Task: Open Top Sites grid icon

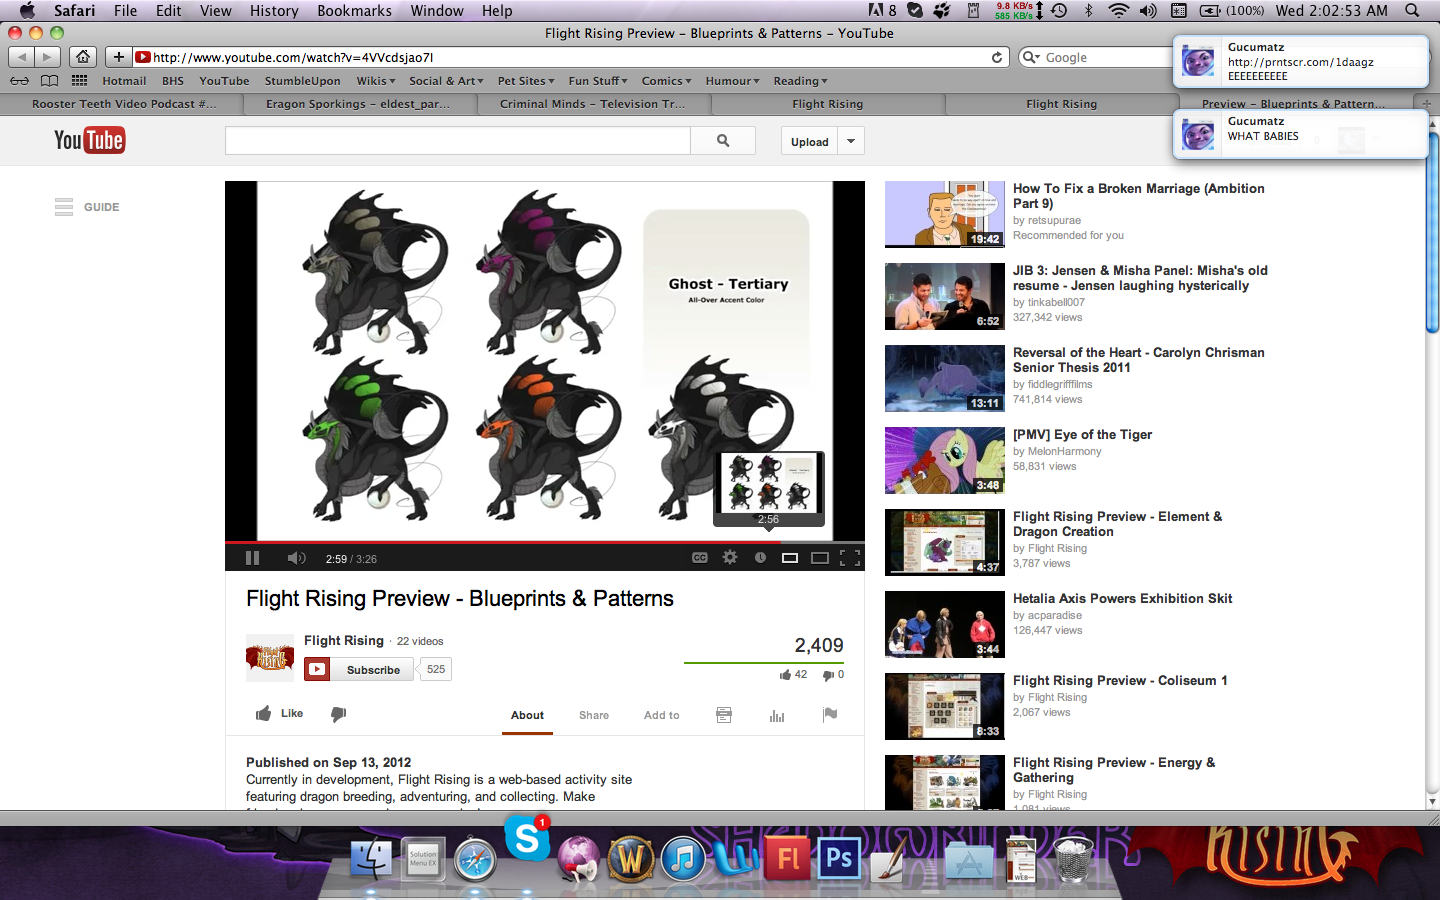Action: click(80, 81)
